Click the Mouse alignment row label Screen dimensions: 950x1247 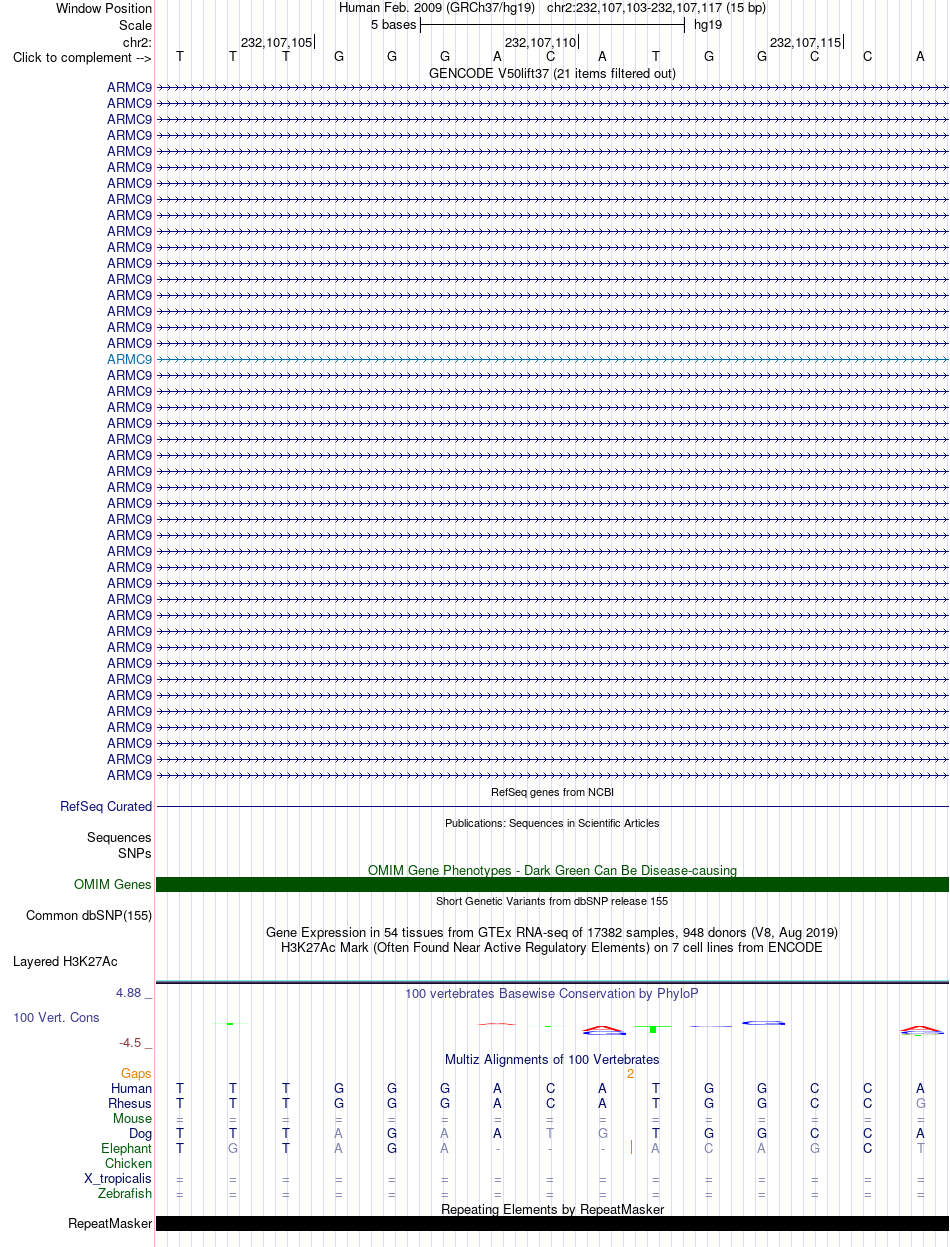pyautogui.click(x=133, y=1119)
